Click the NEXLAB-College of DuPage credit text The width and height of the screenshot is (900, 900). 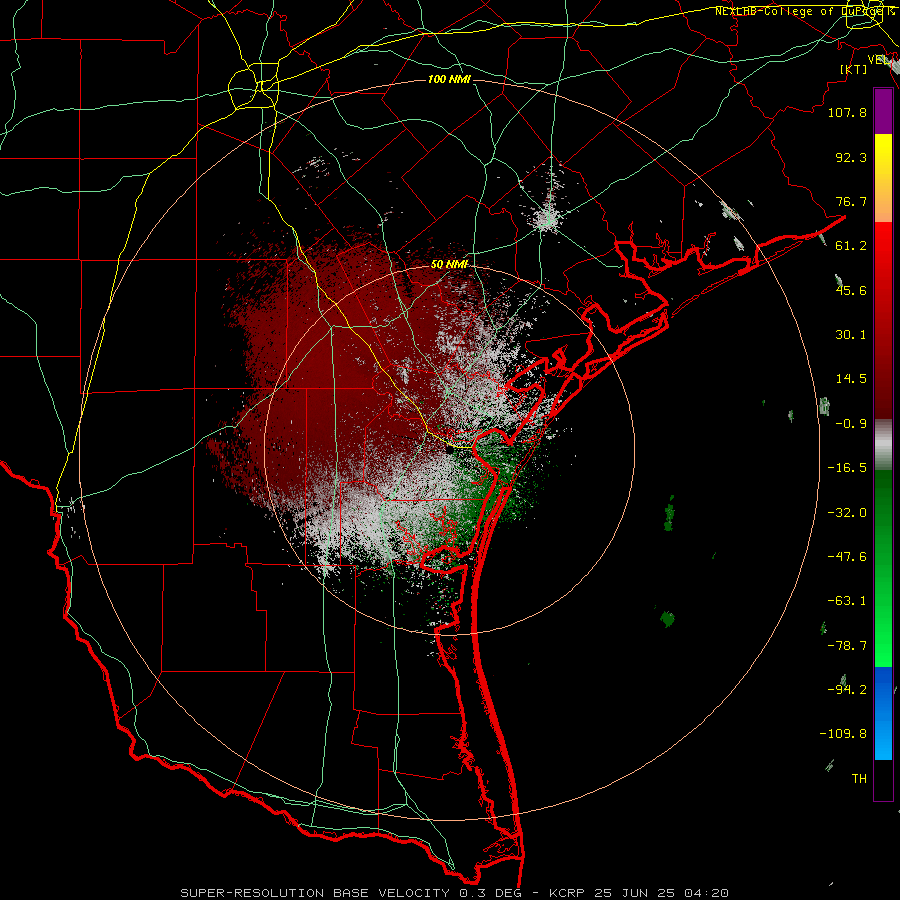point(805,11)
